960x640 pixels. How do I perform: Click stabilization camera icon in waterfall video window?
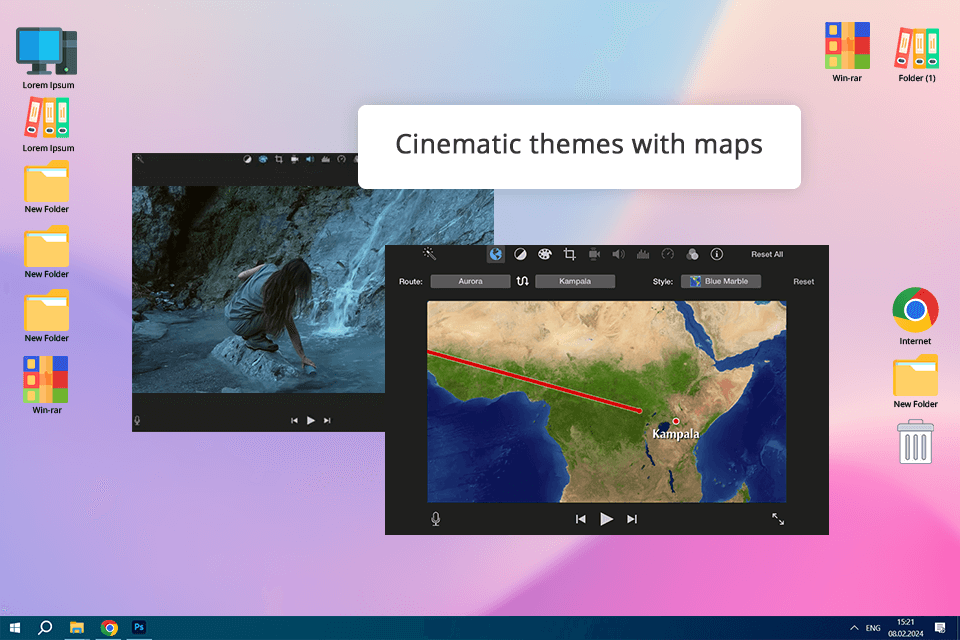pos(294,159)
